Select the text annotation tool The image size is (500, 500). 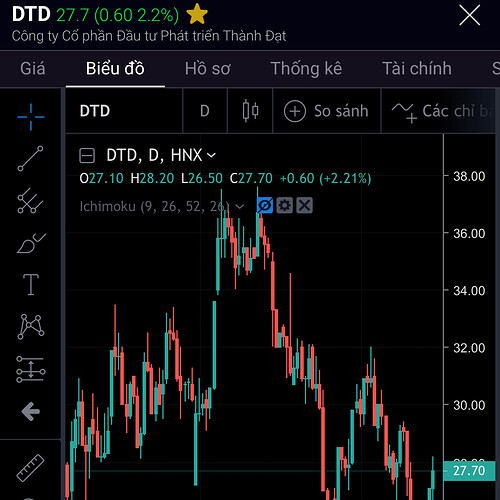pyautogui.click(x=31, y=284)
